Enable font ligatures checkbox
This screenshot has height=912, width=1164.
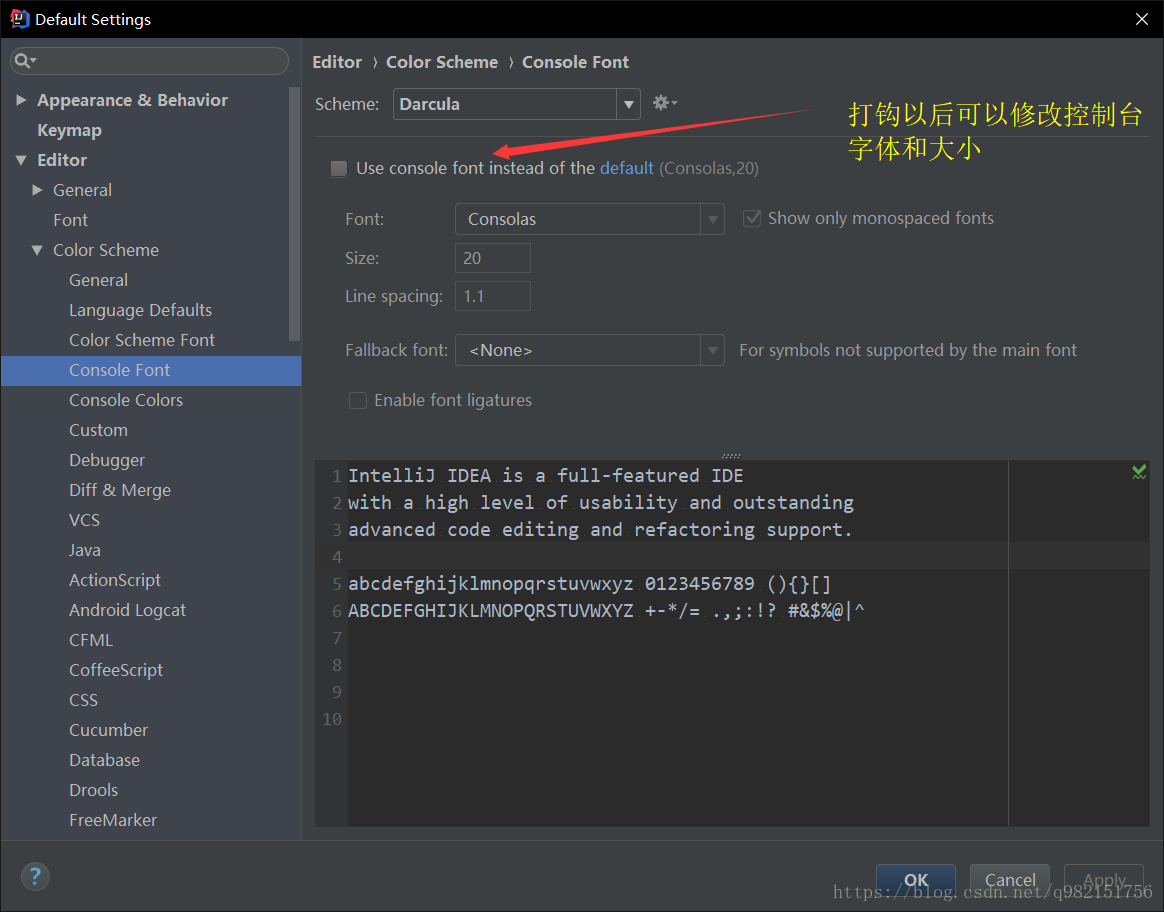pyautogui.click(x=358, y=401)
